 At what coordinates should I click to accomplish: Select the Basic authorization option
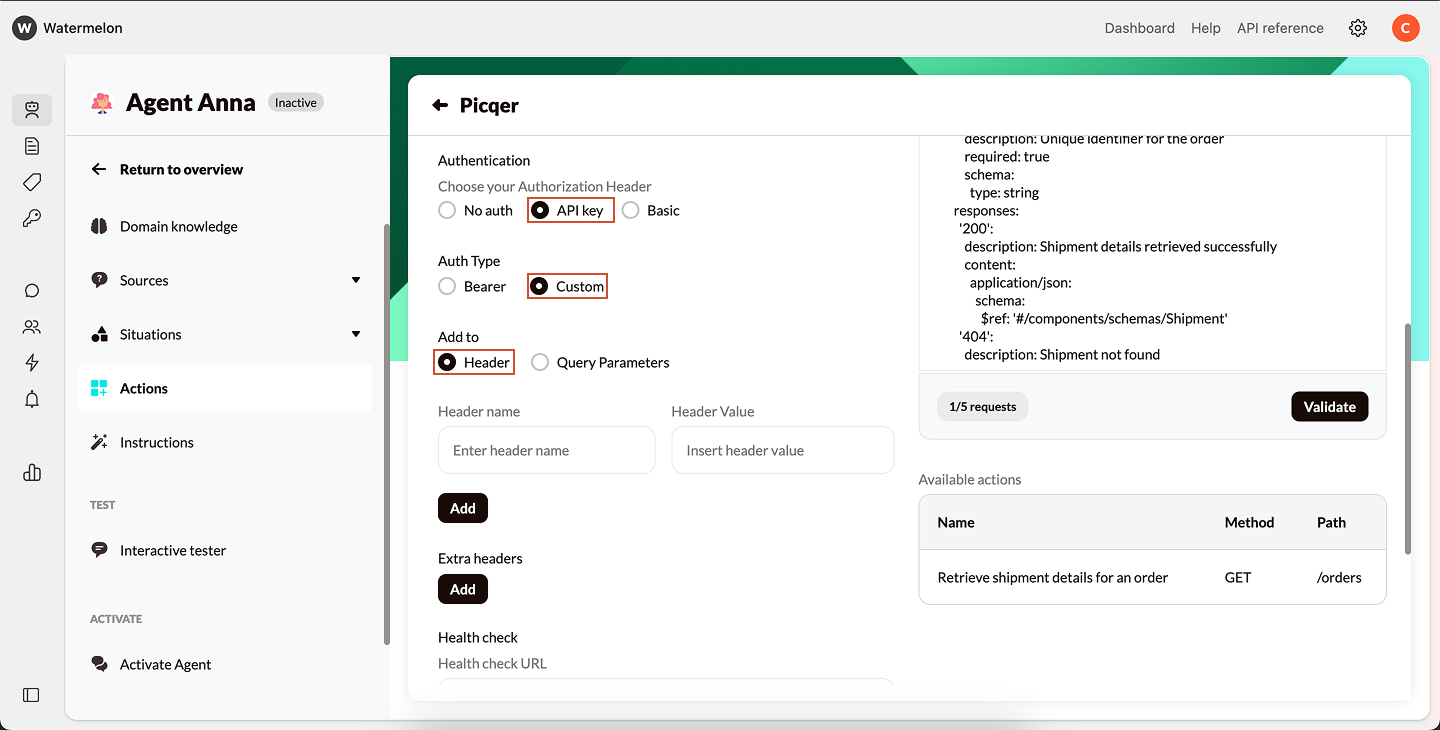click(x=630, y=210)
